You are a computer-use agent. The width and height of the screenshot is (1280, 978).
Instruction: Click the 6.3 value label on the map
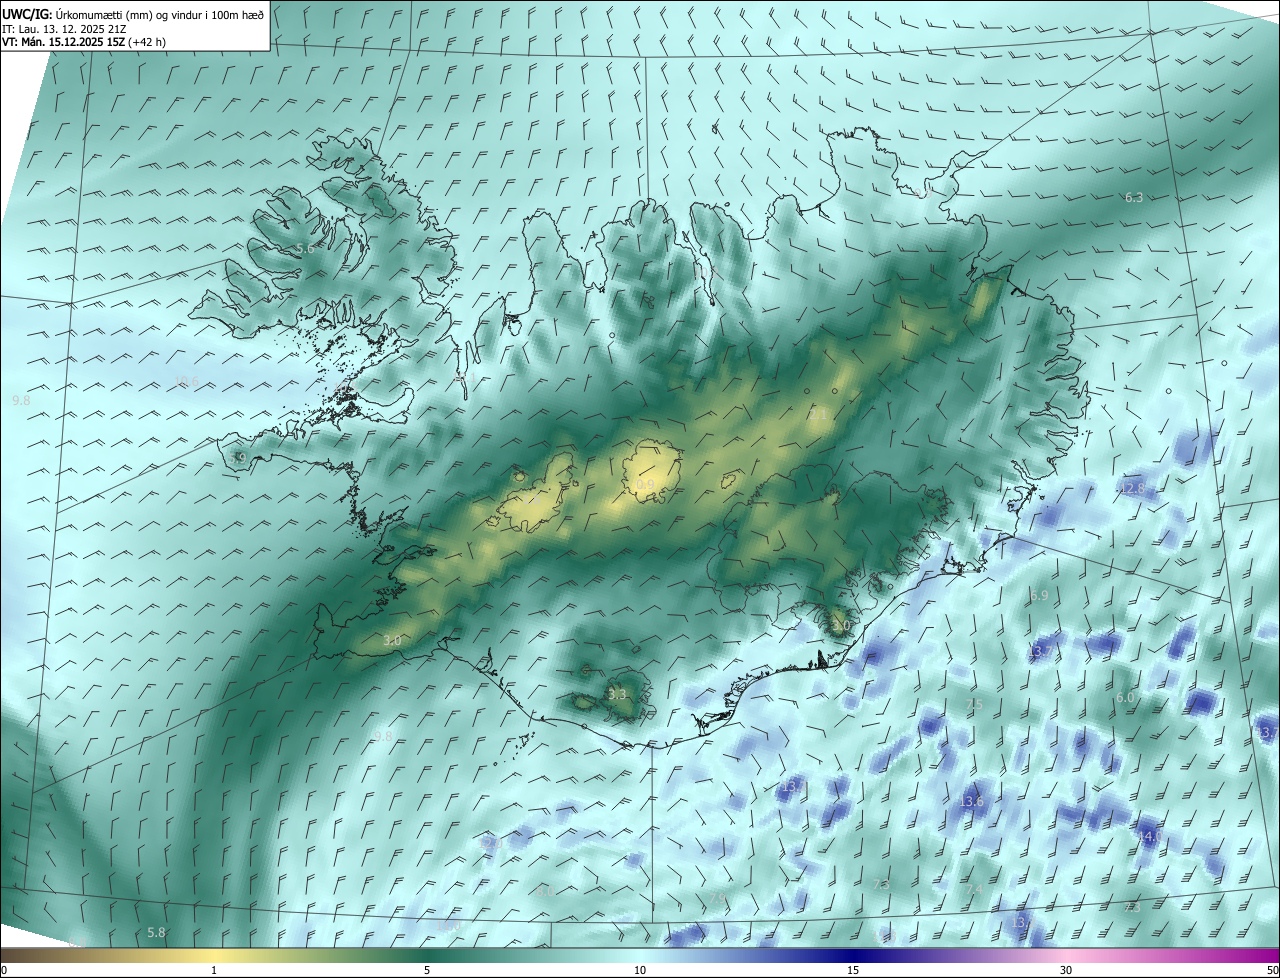(1133, 198)
